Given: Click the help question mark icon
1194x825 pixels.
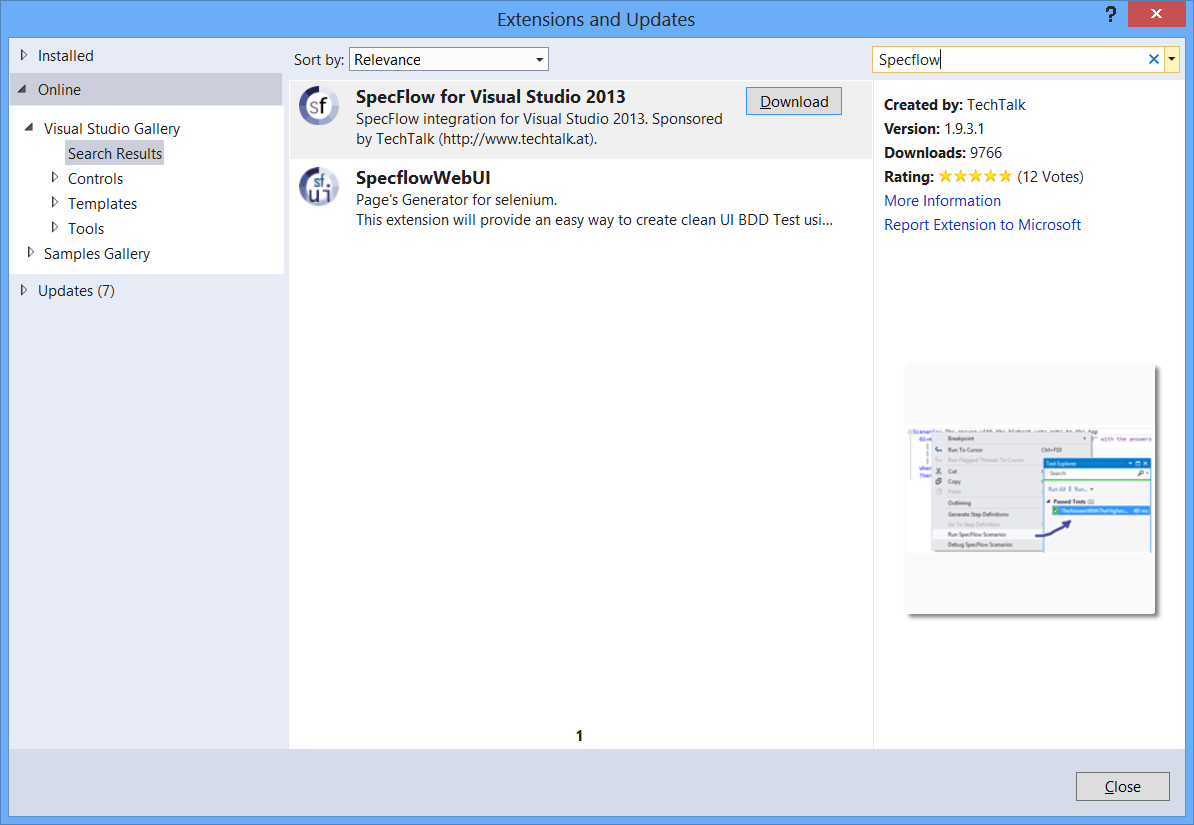Looking at the screenshot, I should coord(1111,15).
